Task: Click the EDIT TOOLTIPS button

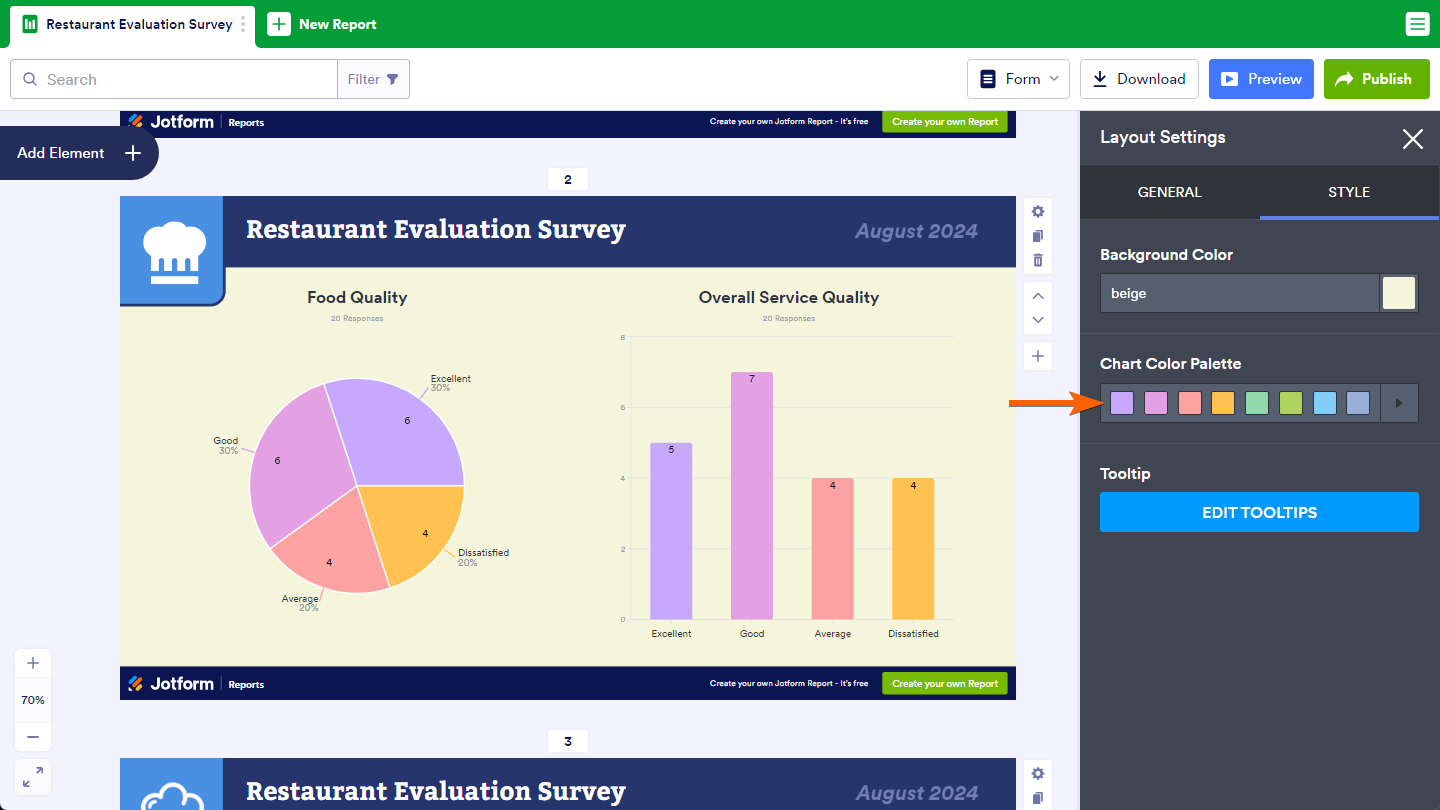Action: (1259, 512)
